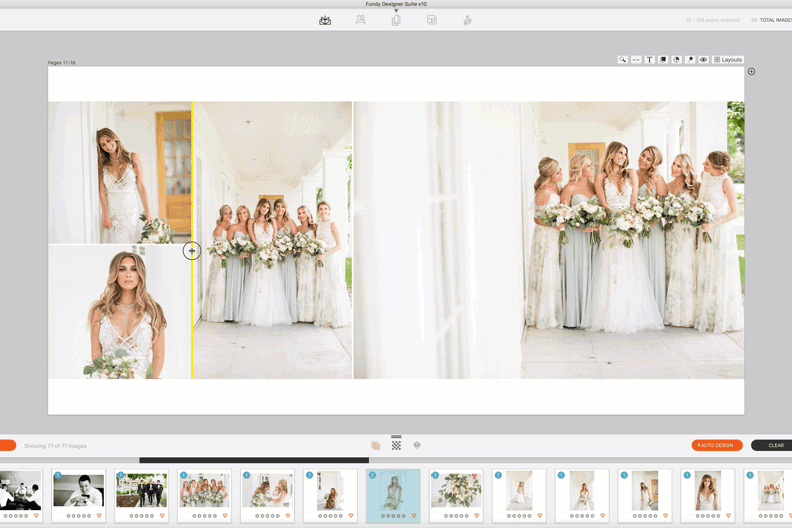The image size is (792, 528).
Task: Select the bridesmaids group thumbnail with bouquets
Action: (205, 490)
